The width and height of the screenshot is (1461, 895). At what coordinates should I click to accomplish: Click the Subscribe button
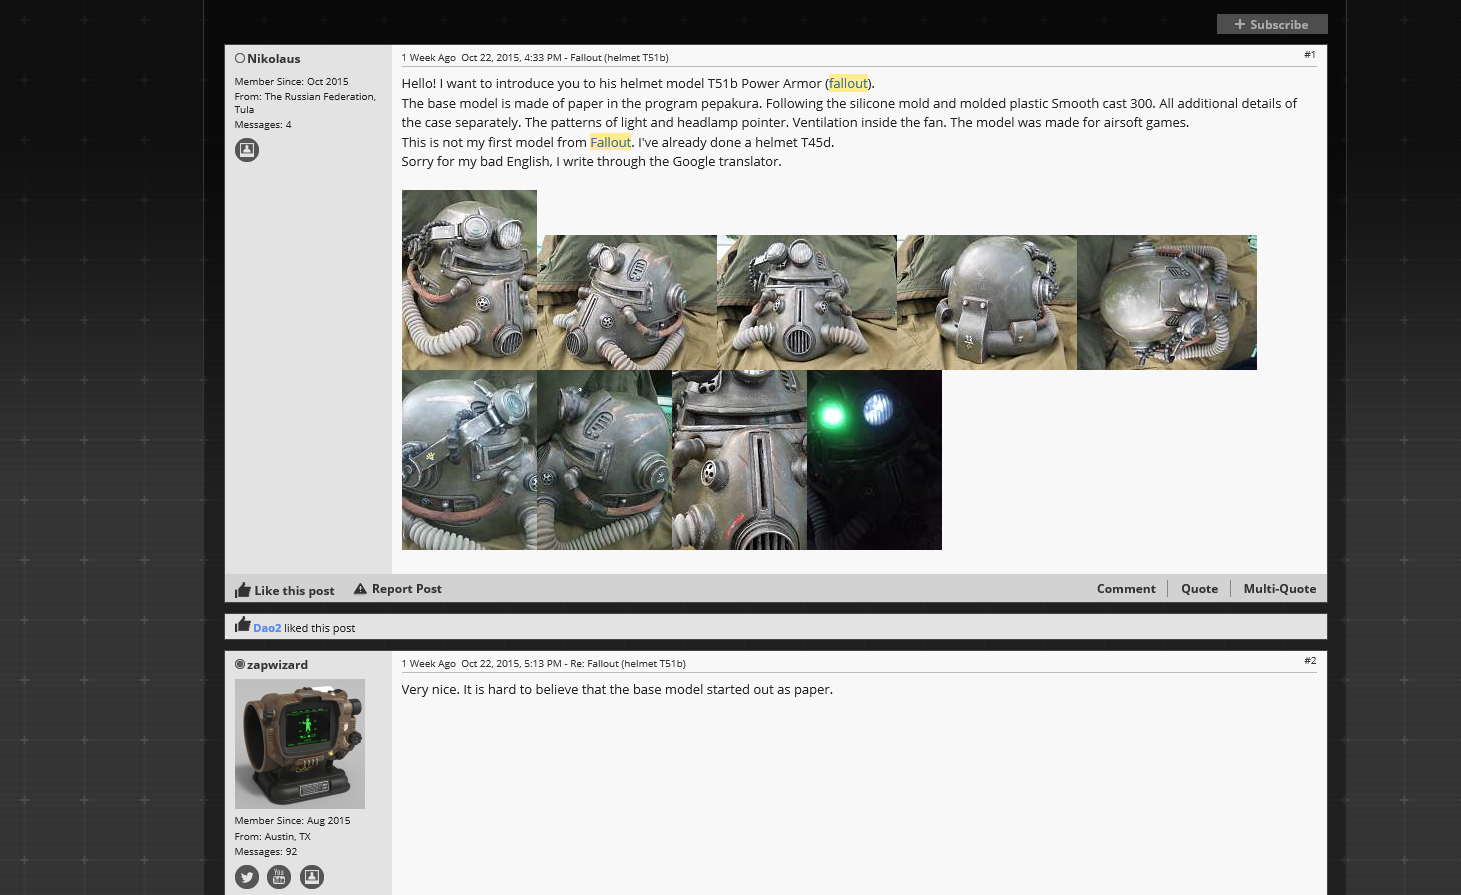click(x=1272, y=24)
